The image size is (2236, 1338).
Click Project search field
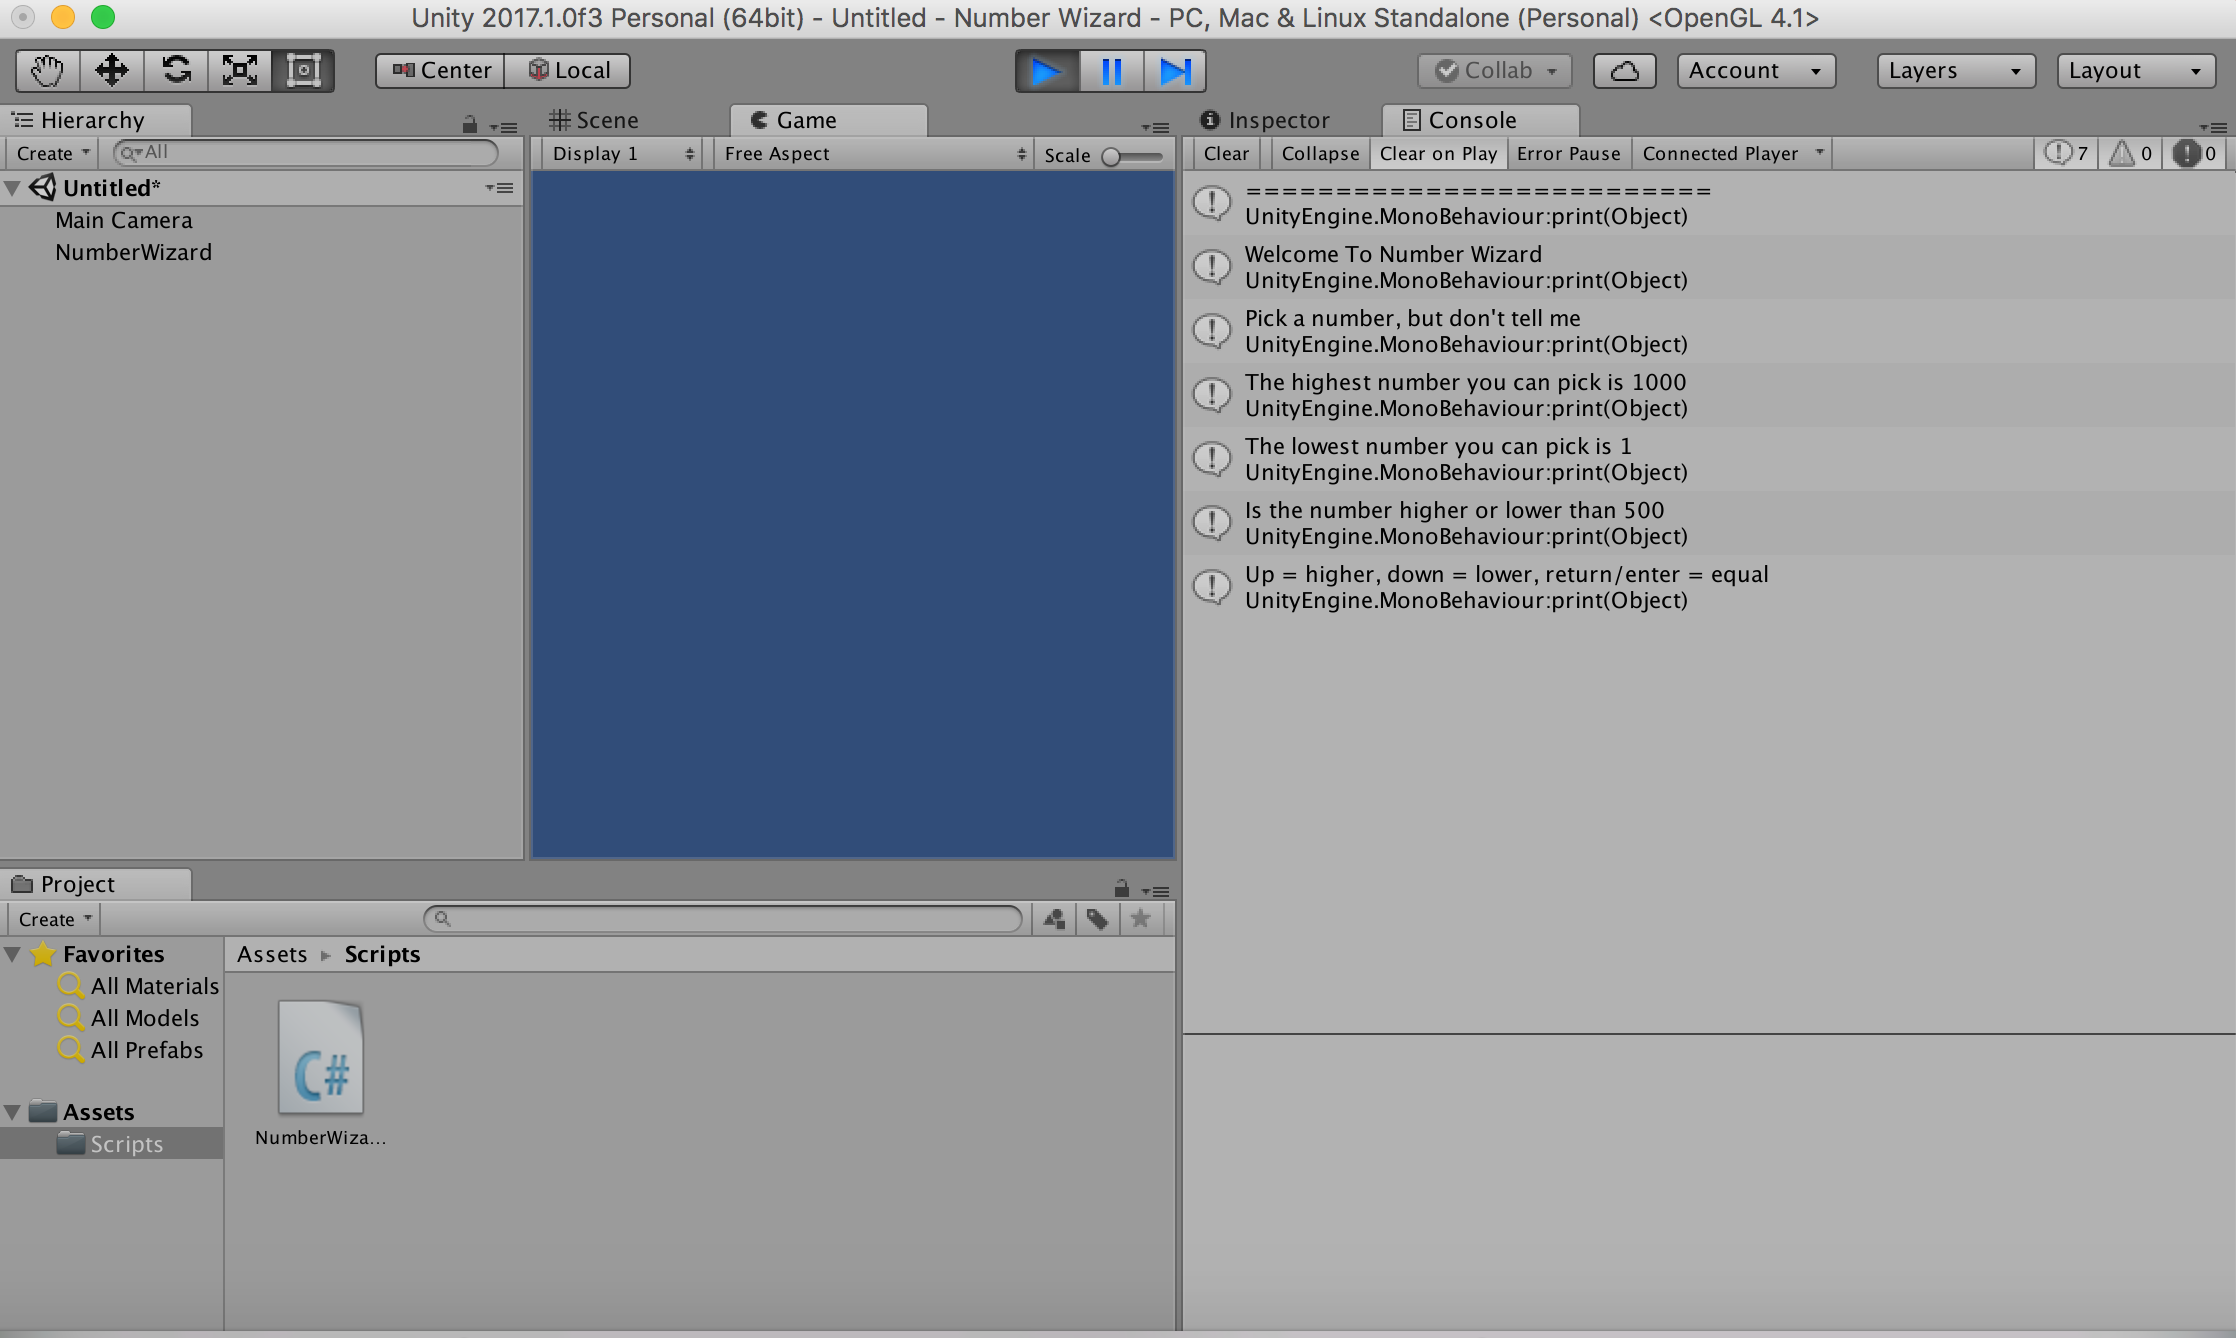coord(723,918)
